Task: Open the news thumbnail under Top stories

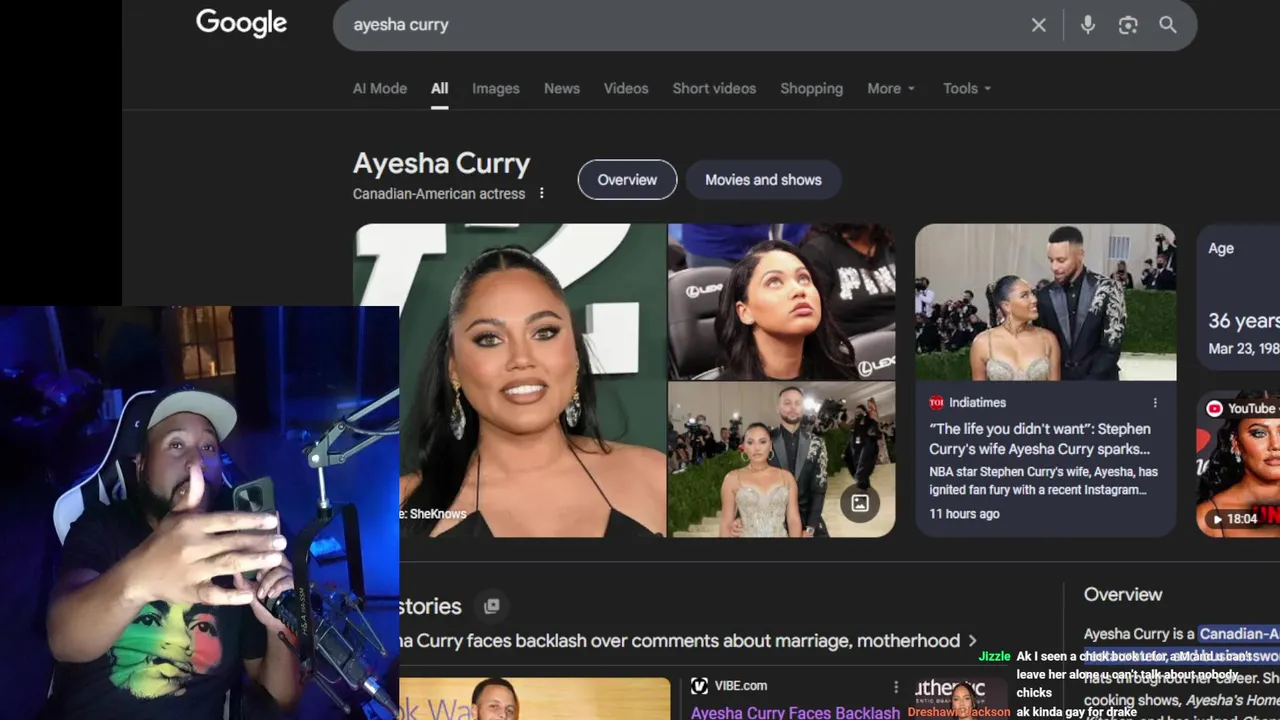Action: coord(535,699)
